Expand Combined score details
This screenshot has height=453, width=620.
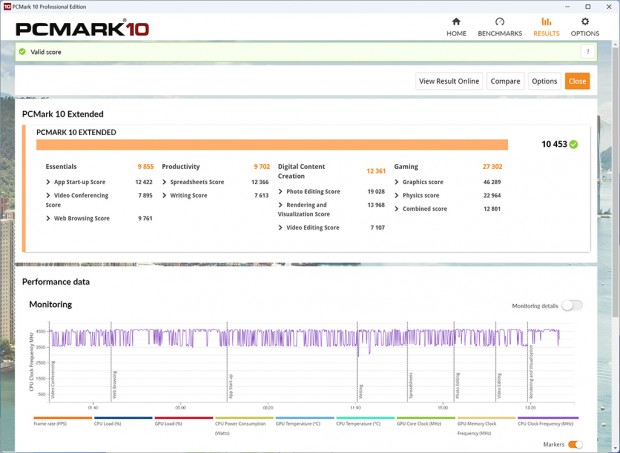[397, 209]
